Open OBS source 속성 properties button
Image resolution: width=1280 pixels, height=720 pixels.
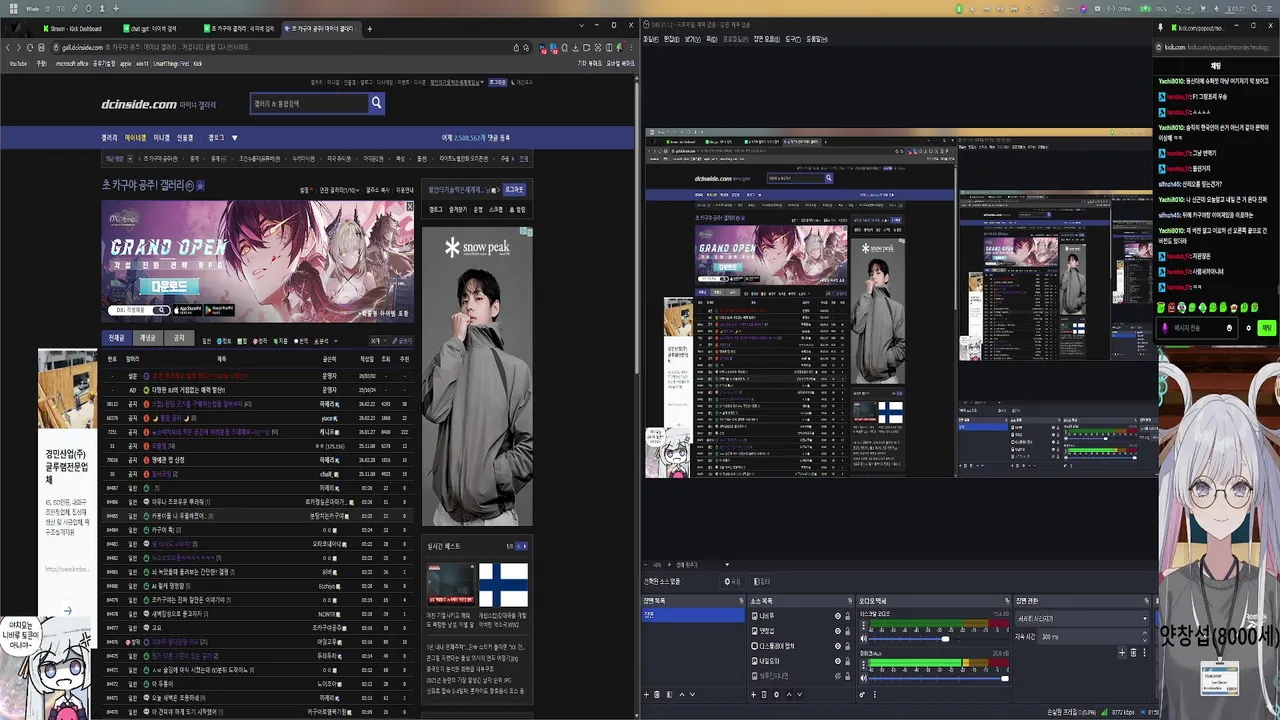point(733,581)
